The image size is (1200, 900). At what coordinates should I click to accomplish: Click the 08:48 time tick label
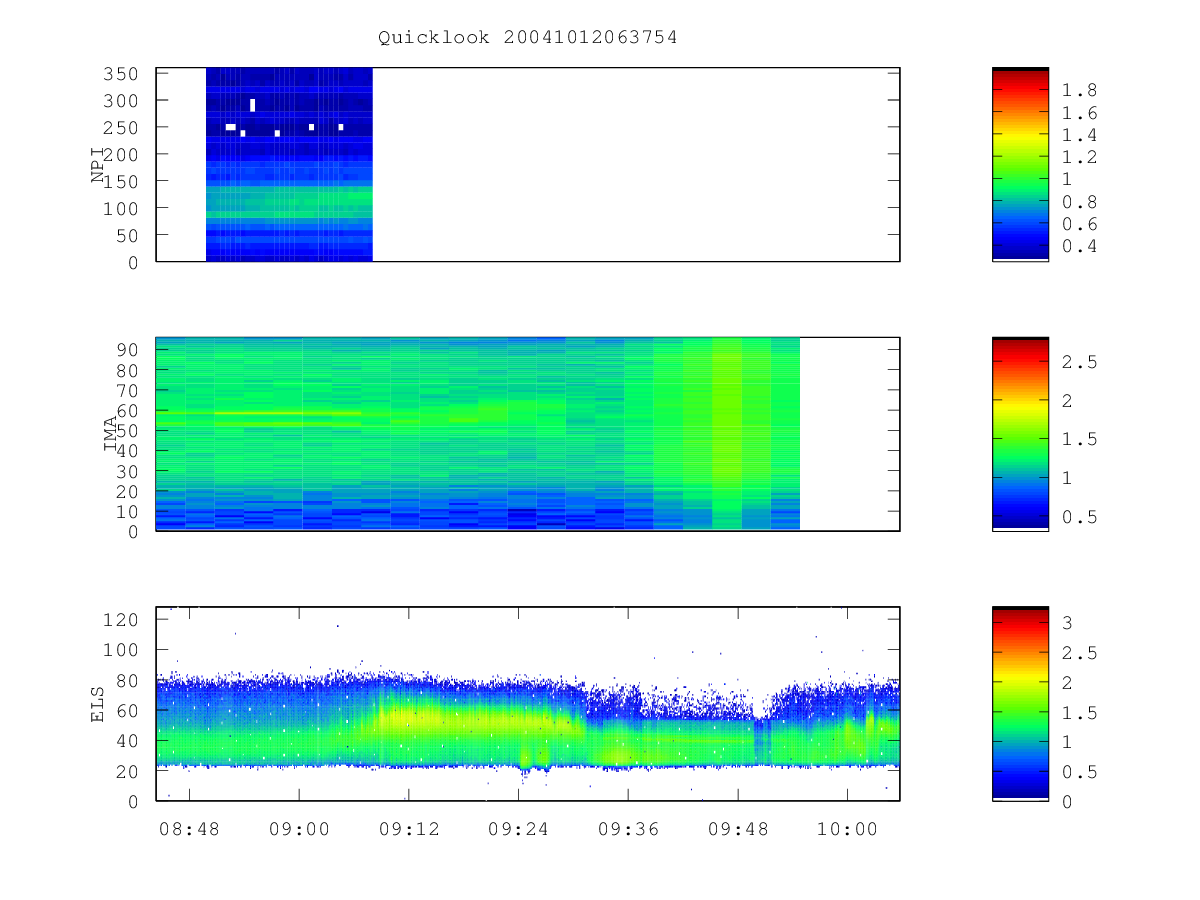click(x=189, y=830)
